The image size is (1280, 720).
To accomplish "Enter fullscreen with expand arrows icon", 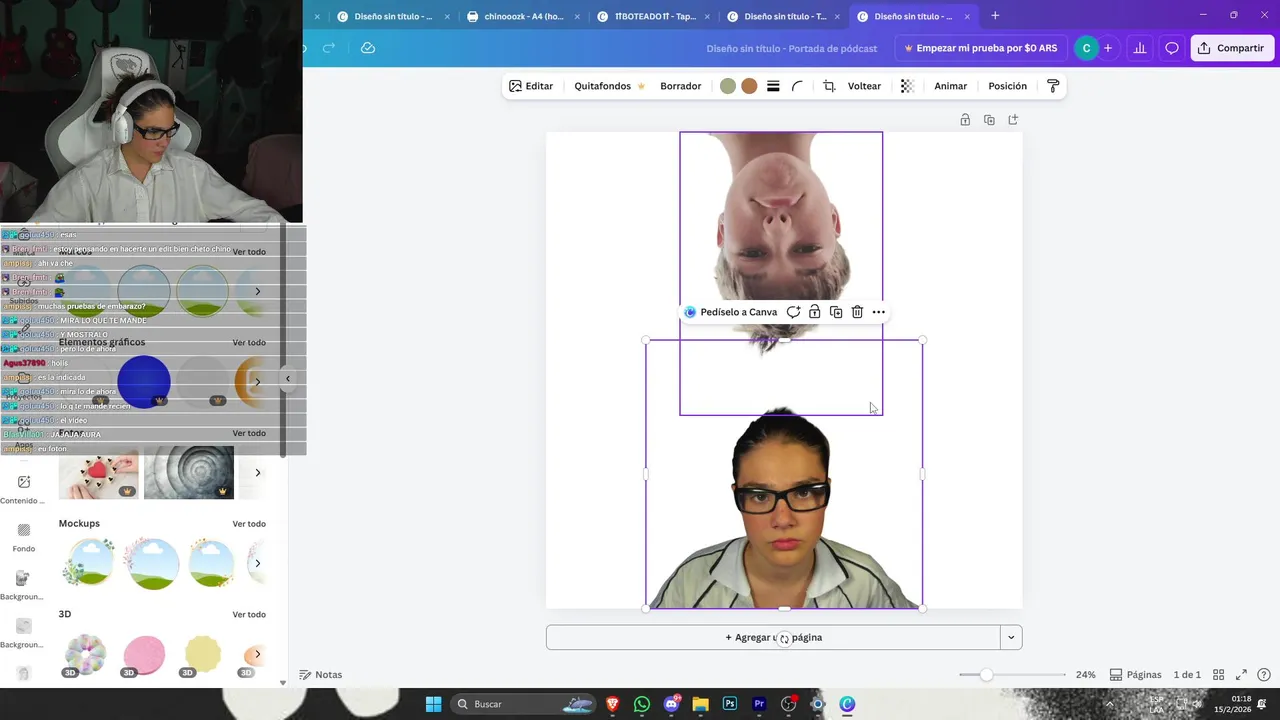I will [x=1241, y=675].
